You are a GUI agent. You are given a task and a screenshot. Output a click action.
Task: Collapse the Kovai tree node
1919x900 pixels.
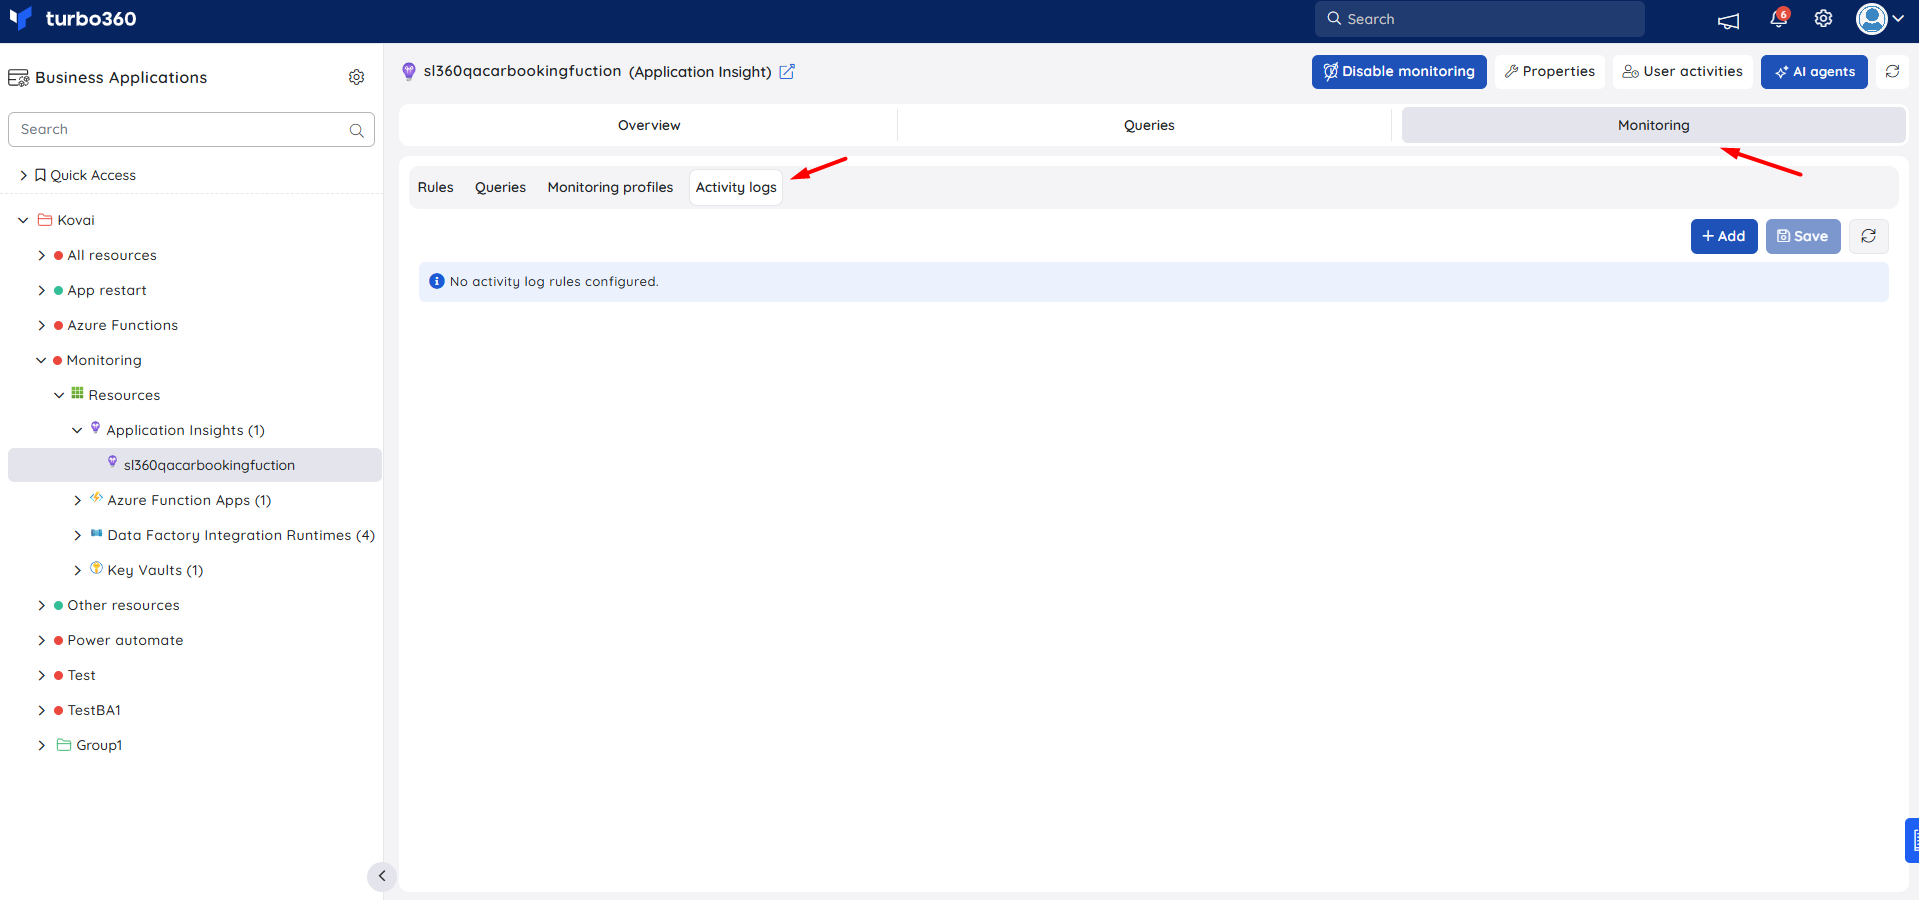click(23, 220)
